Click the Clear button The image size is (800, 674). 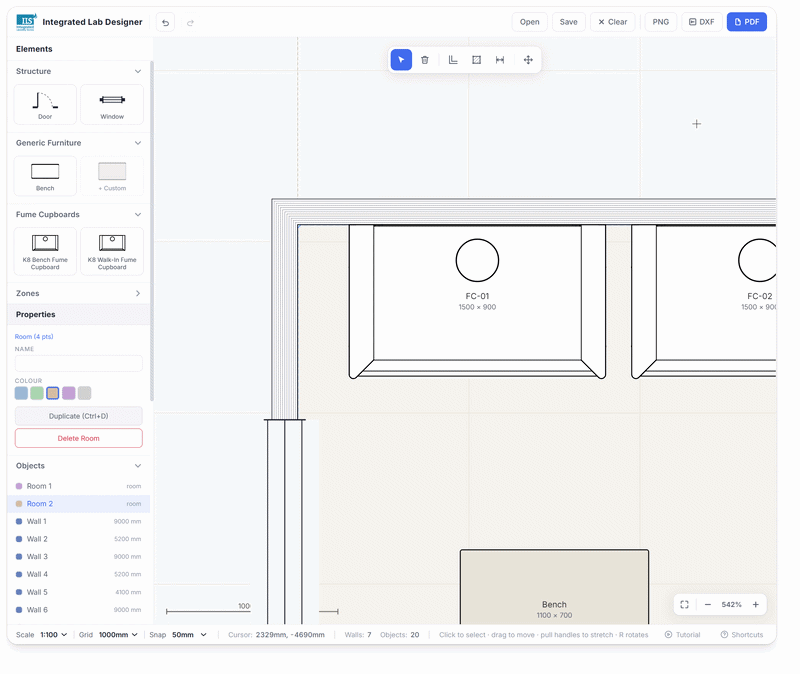[613, 22]
